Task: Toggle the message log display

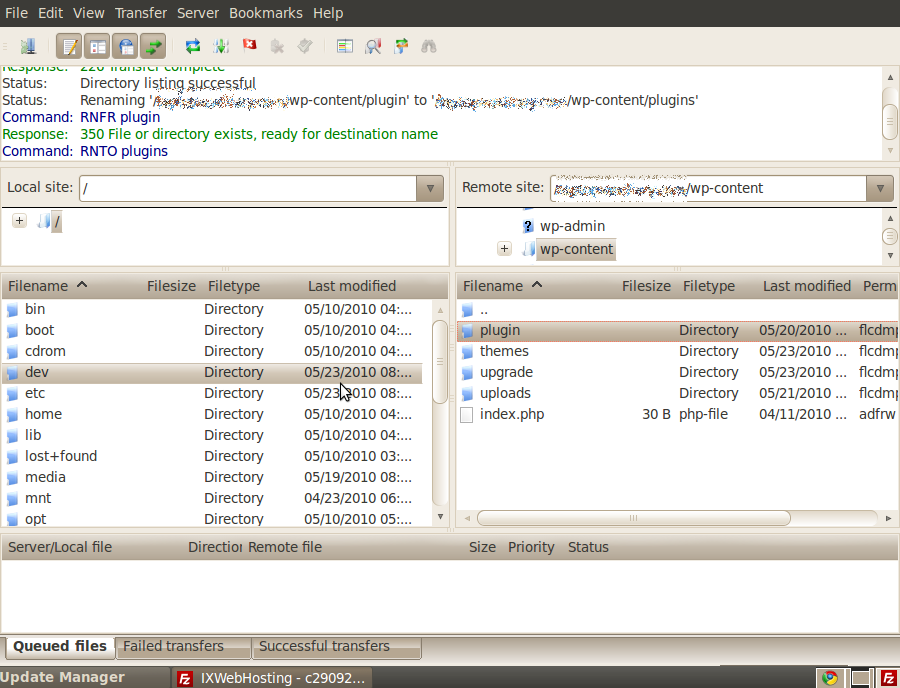Action: coord(69,46)
